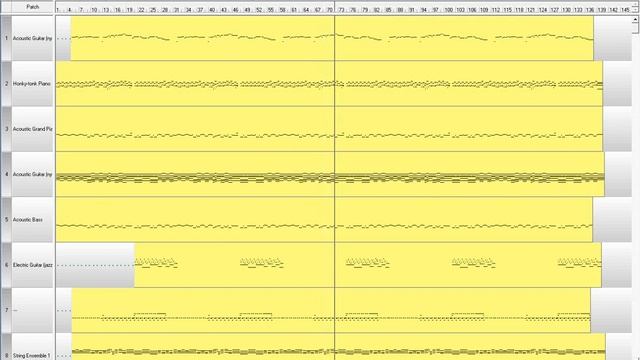This screenshot has height=360, width=640.
Task: Click measure 1 on the ruler
Action: click(58, 10)
